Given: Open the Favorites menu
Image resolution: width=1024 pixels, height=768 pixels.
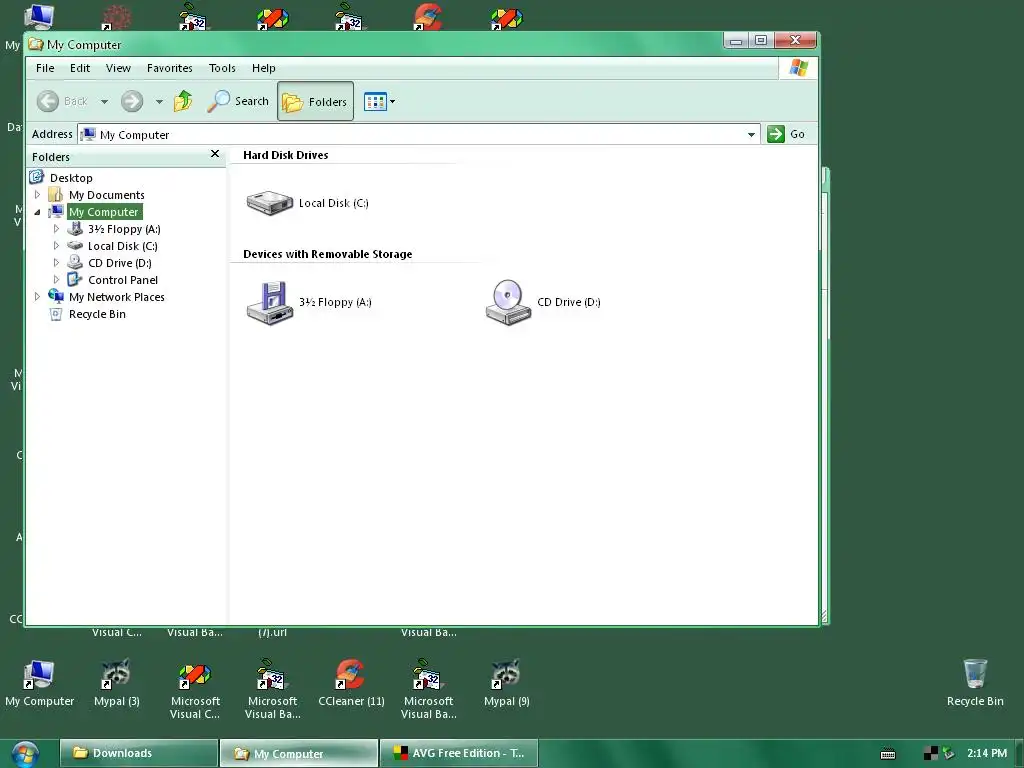Looking at the screenshot, I should (170, 68).
